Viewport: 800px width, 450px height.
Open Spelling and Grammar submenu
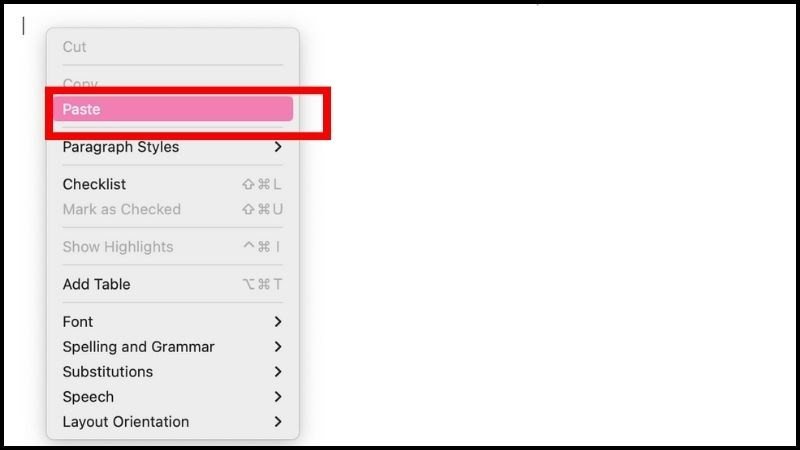[173, 347]
